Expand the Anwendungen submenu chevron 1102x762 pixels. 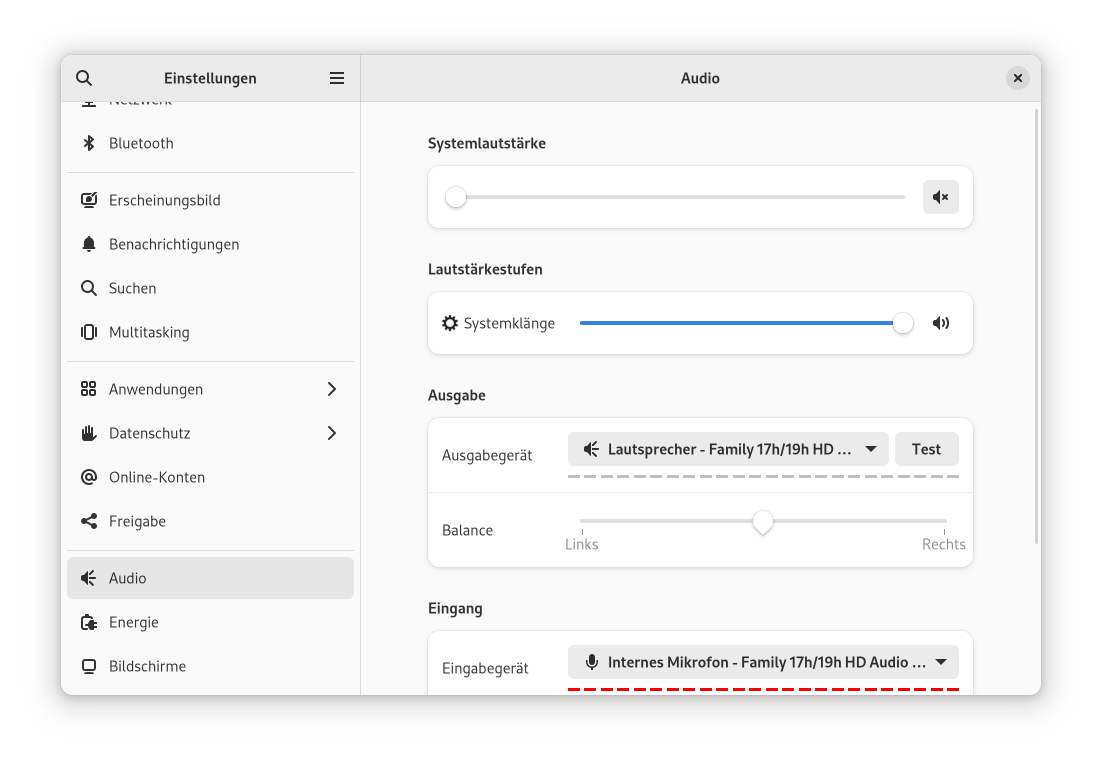pyautogui.click(x=332, y=389)
